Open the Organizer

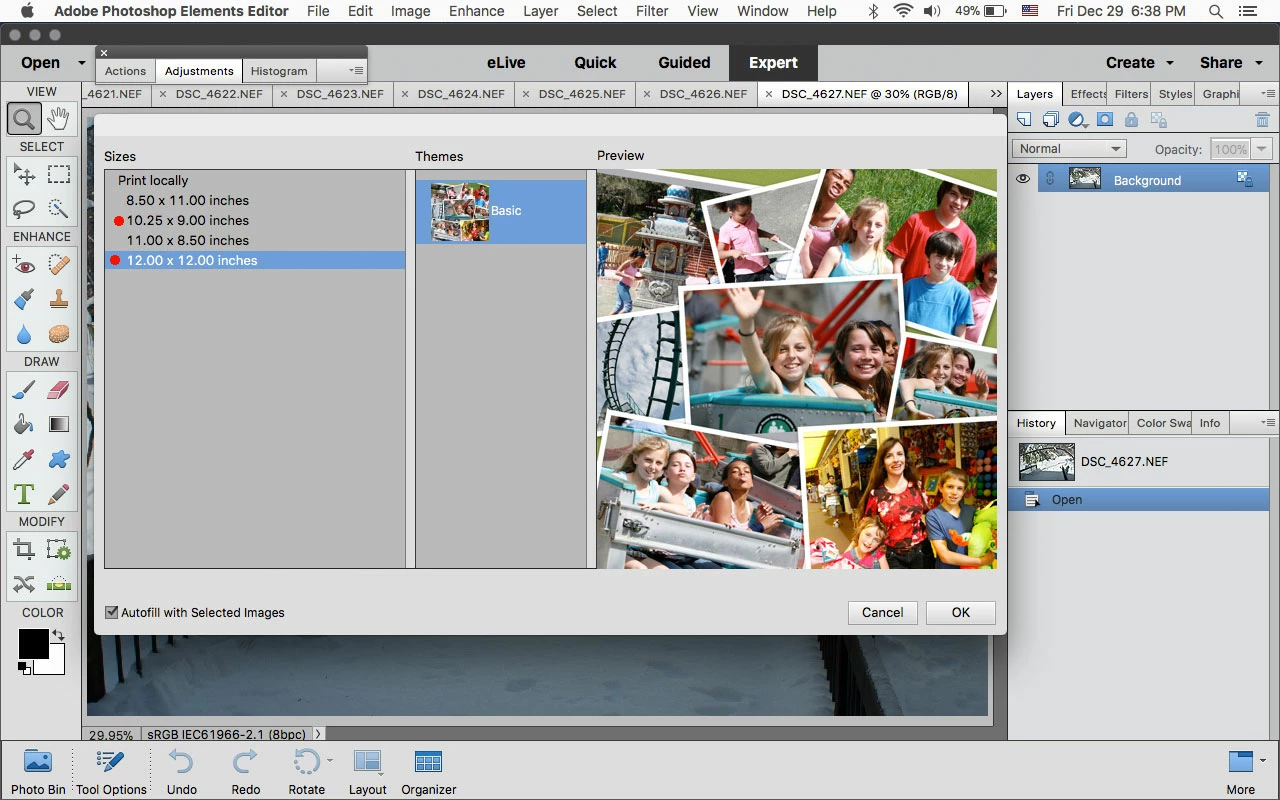(x=428, y=772)
